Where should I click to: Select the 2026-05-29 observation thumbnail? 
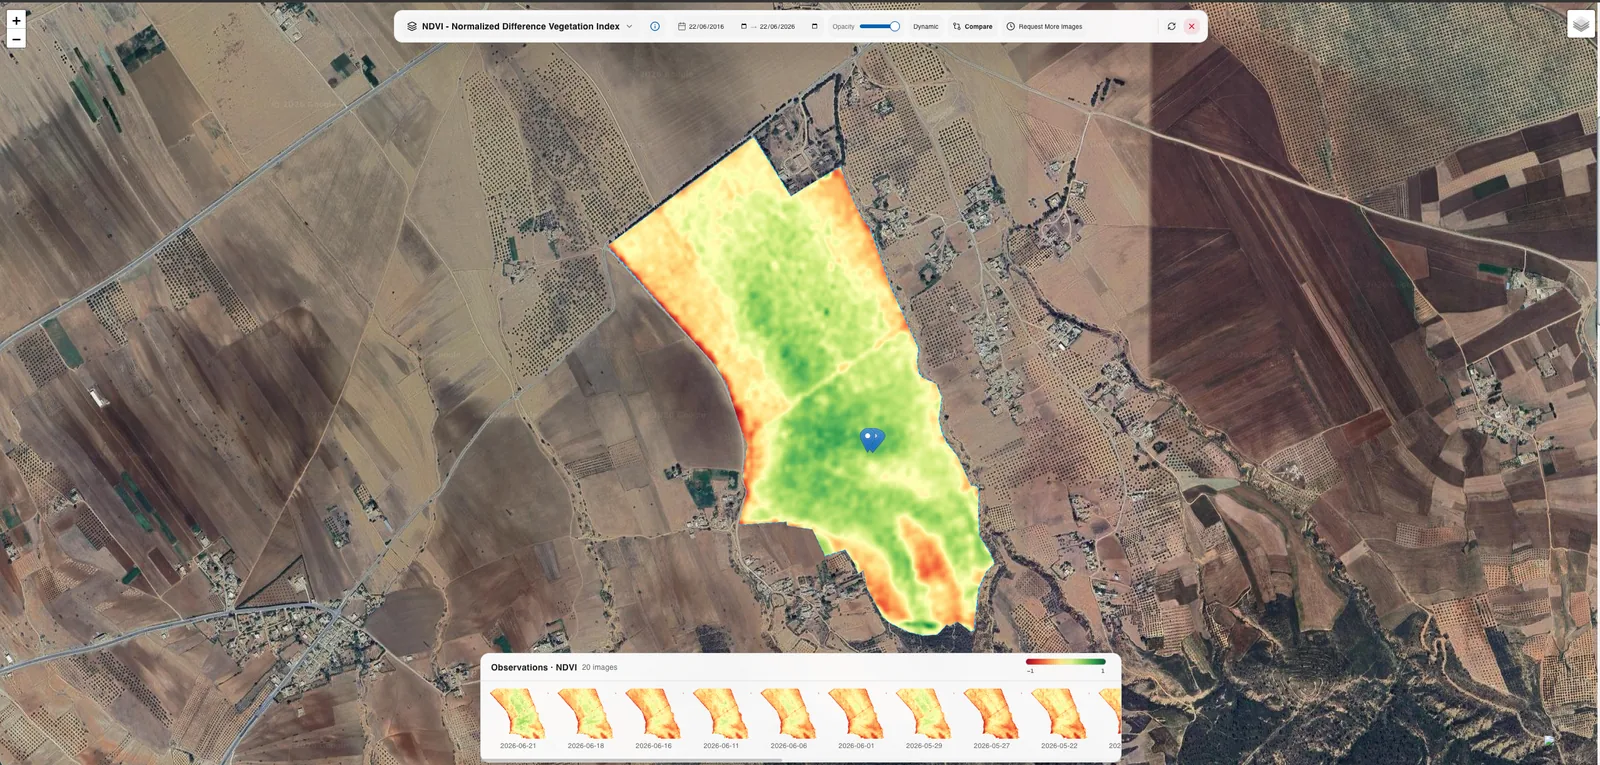(924, 713)
